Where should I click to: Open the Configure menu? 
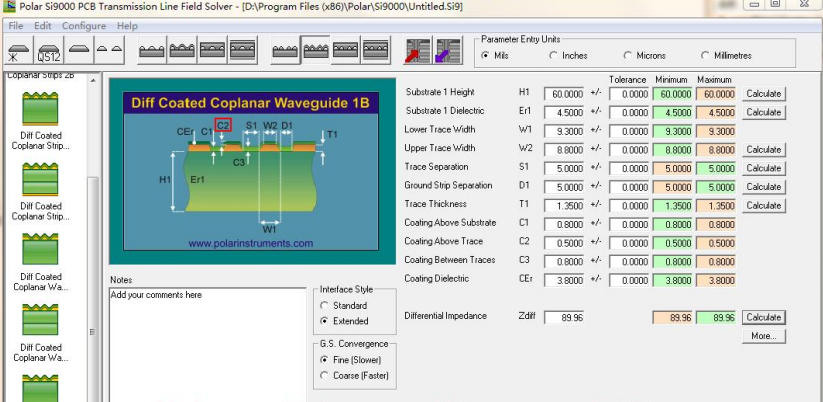point(83,25)
